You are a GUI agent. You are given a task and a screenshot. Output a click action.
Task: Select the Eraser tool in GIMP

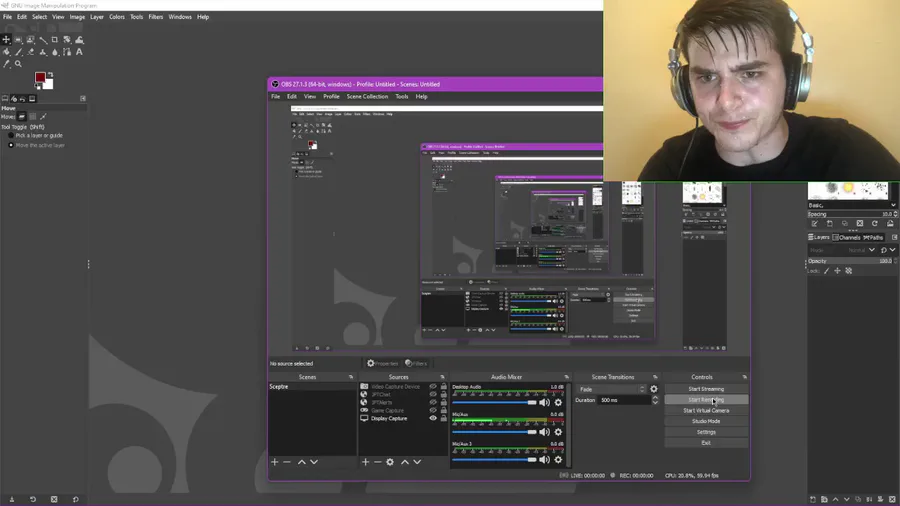[x=30, y=52]
